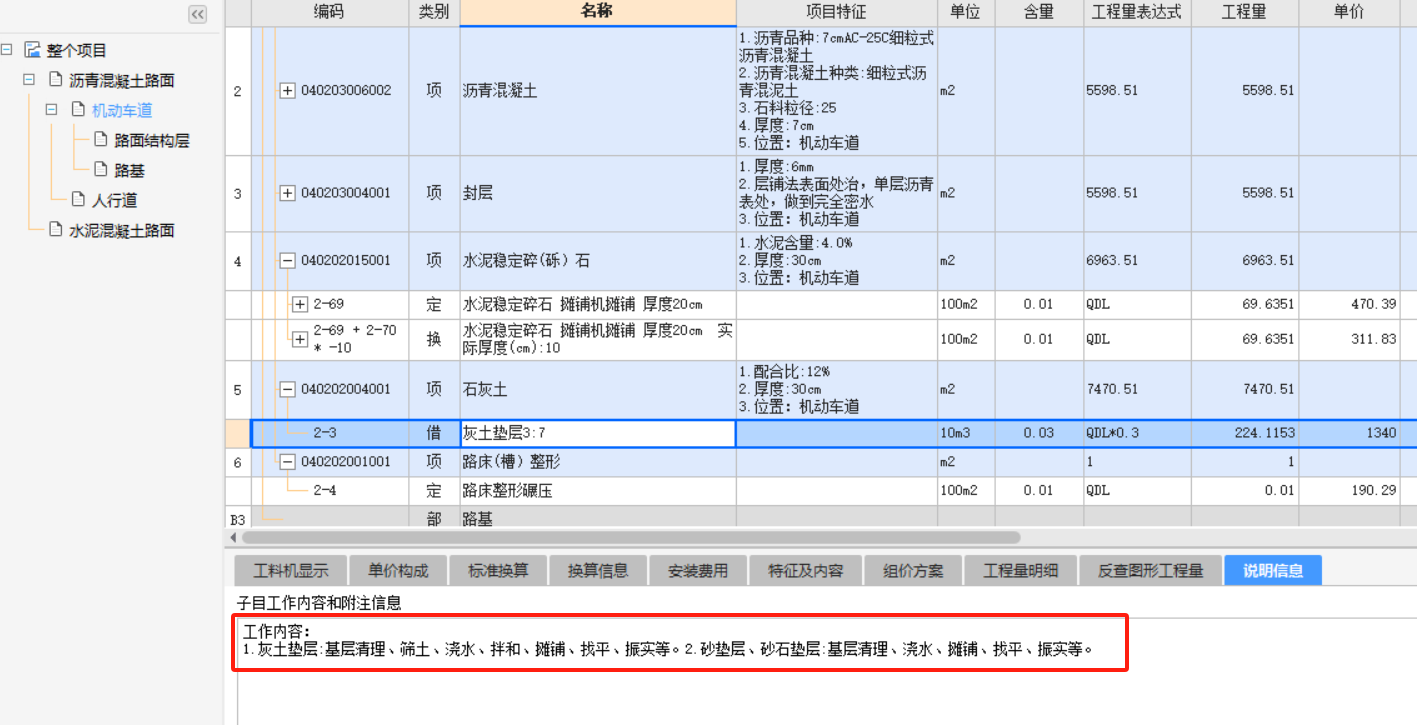Select 人行道 in the project tree

coord(115,200)
